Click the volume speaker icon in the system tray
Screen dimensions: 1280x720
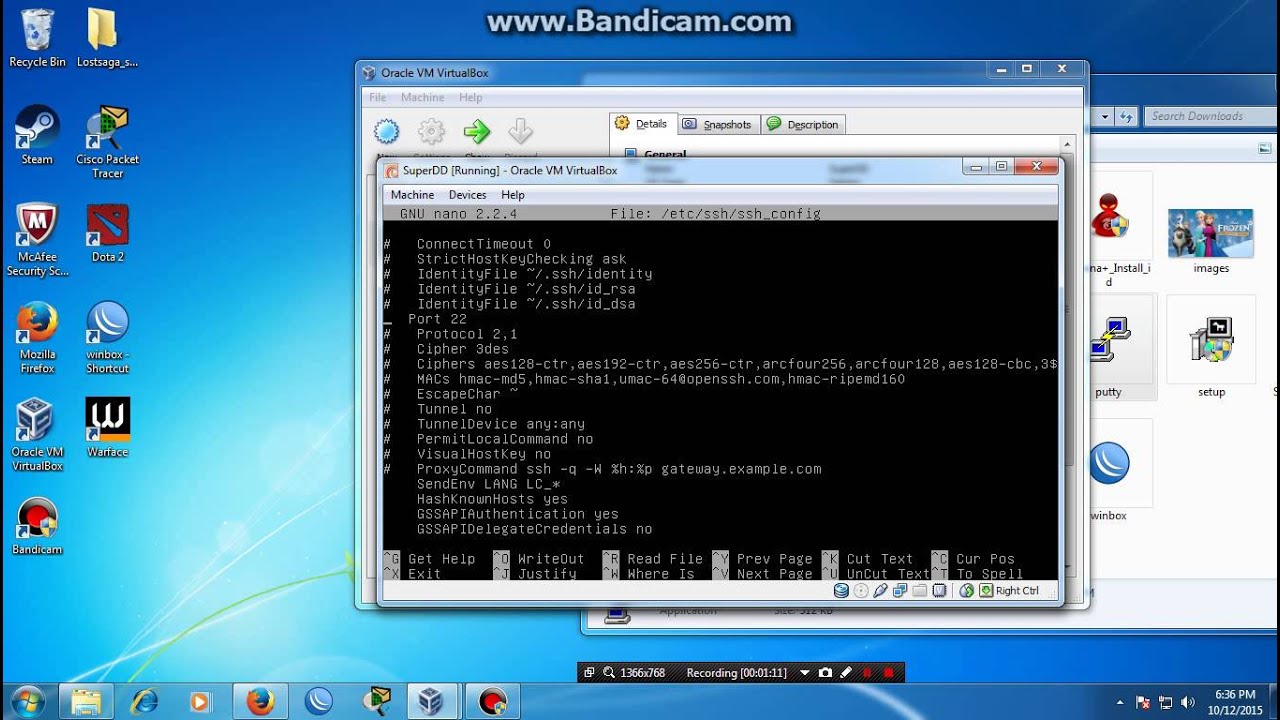(x=1188, y=702)
